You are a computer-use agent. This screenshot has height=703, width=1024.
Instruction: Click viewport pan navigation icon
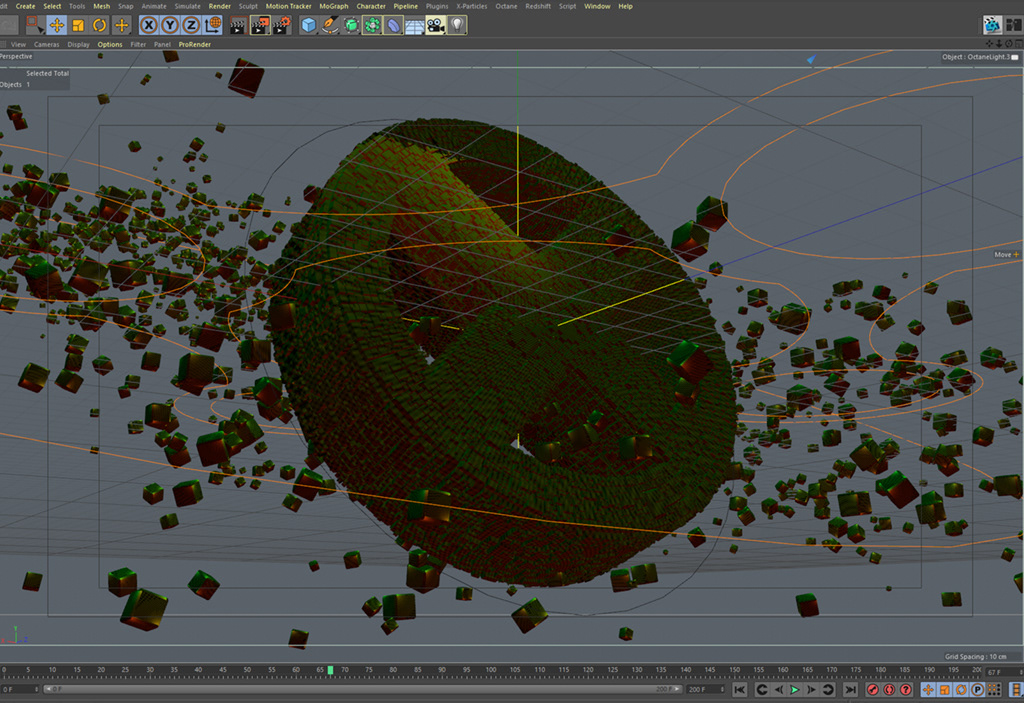(x=989, y=44)
